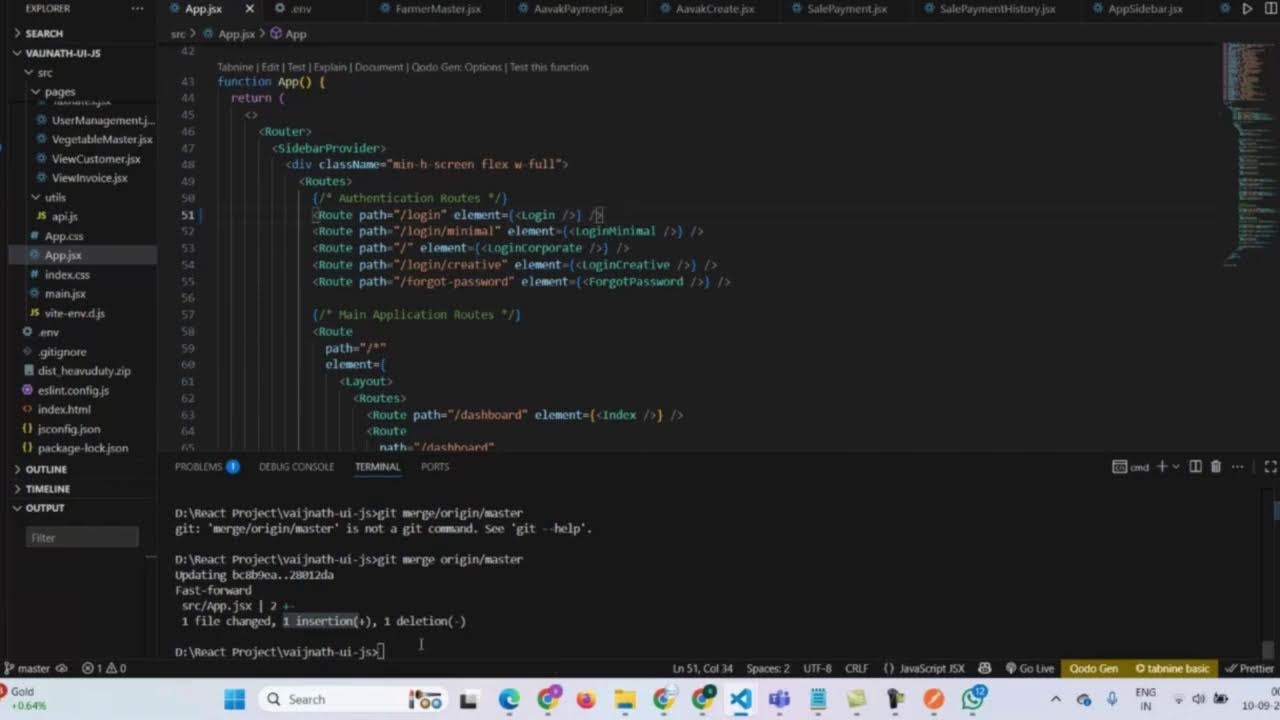
Task: Change Spaces: 2 indentation
Action: (x=768, y=668)
